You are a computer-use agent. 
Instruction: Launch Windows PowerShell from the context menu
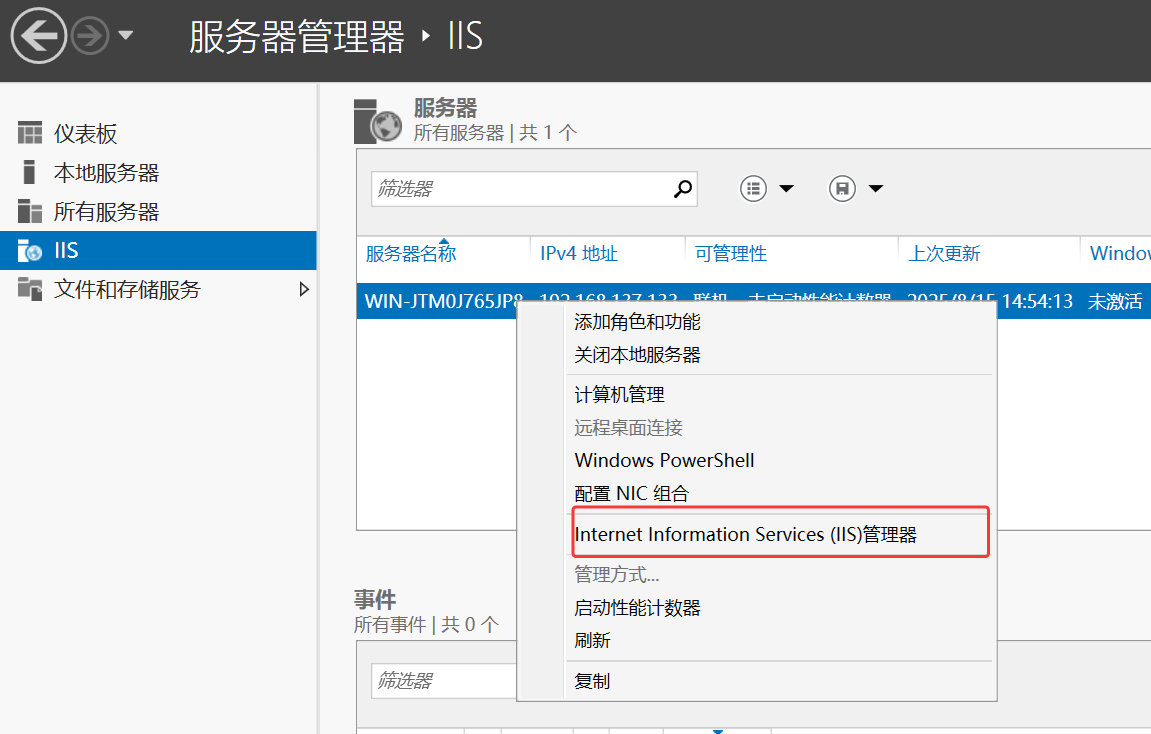(664, 460)
